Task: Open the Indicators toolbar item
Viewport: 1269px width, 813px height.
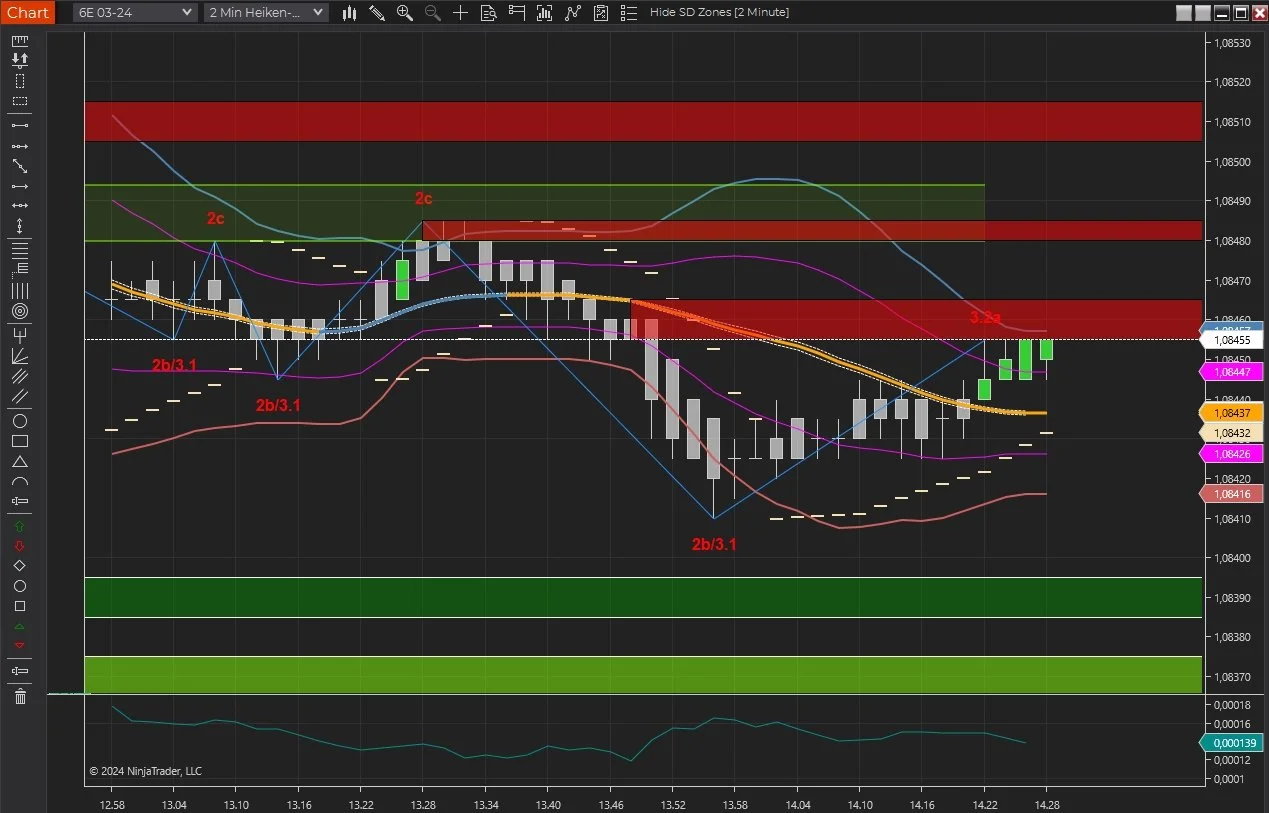Action: pos(573,12)
